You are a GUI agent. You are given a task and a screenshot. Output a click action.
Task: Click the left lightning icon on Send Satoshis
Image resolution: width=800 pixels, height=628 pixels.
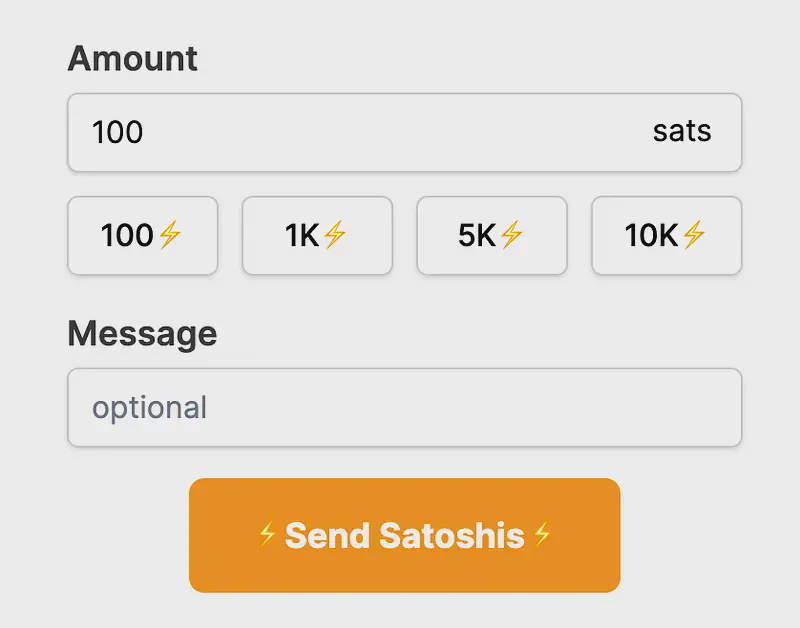point(266,536)
